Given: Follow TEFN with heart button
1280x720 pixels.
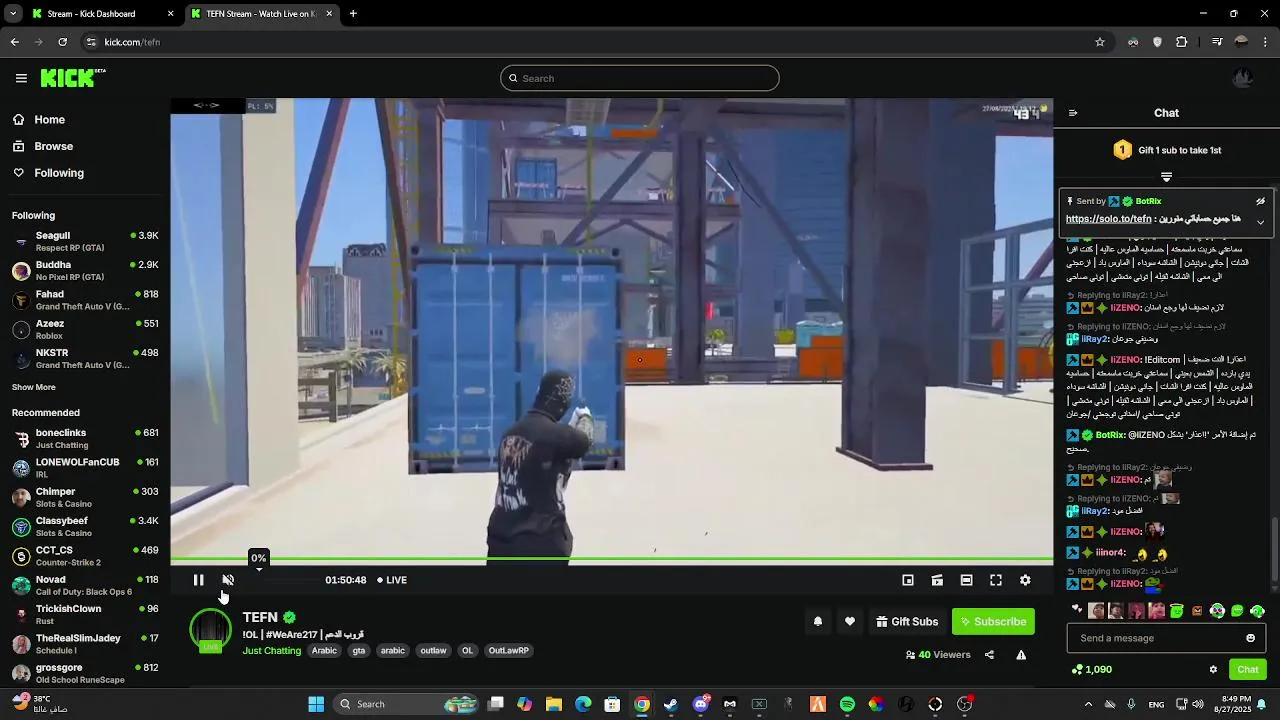Looking at the screenshot, I should [849, 622].
